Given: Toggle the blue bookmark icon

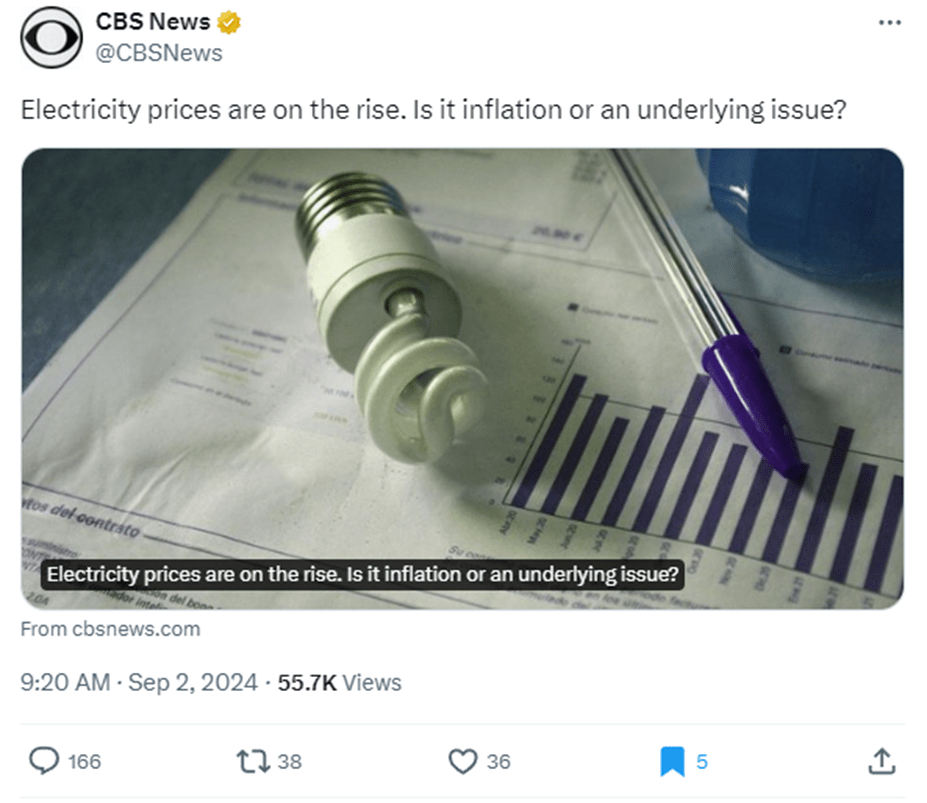Looking at the screenshot, I should point(672,762).
